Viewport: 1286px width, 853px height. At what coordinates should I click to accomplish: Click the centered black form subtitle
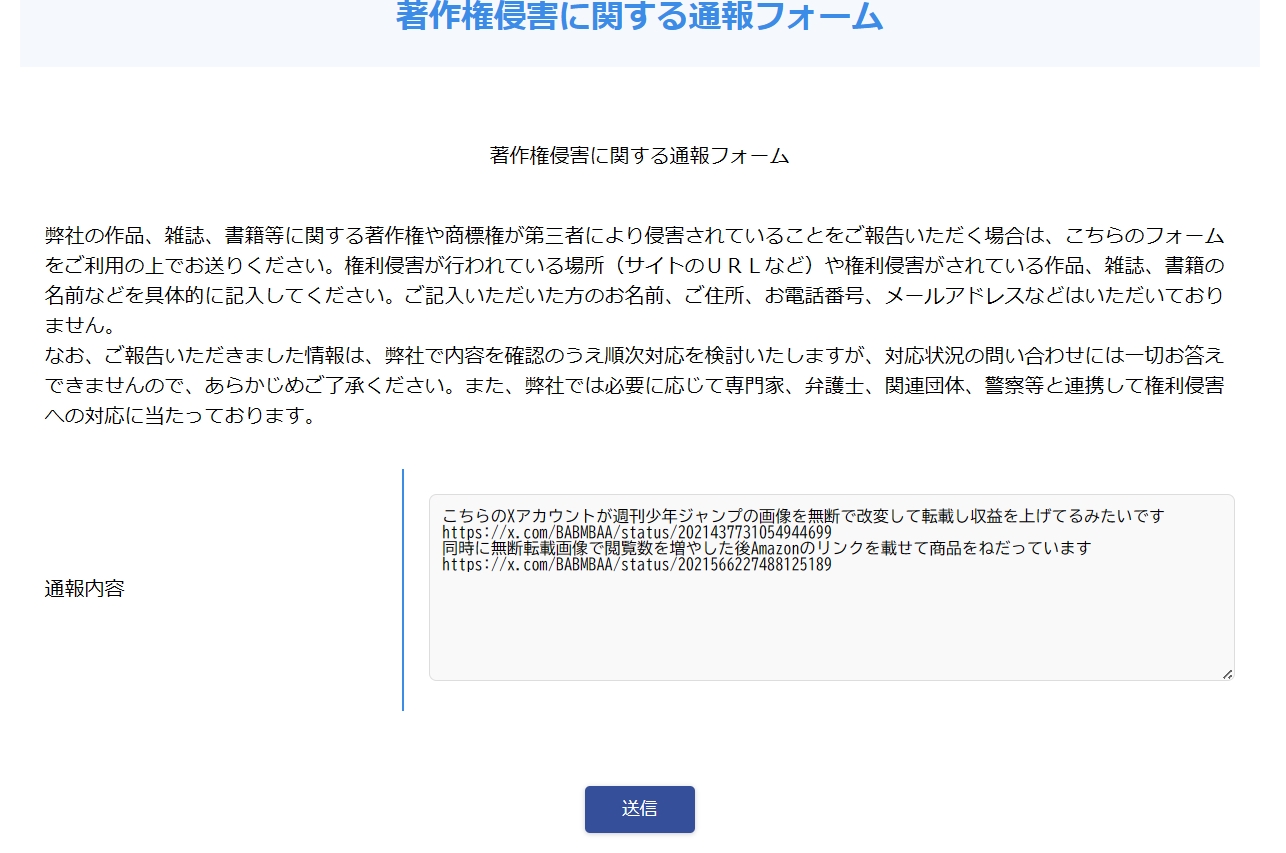pyautogui.click(x=639, y=156)
